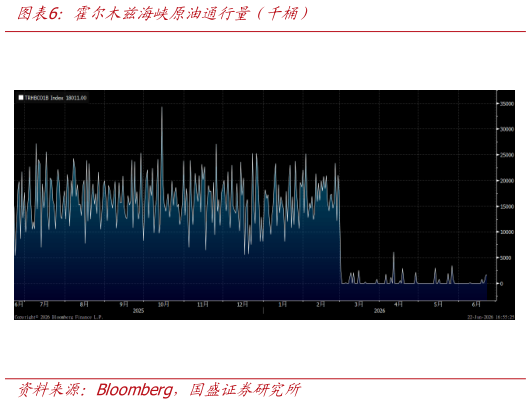Select the legend text 'TRHBCOIB Index 18011.00'
This screenshot has height=404, width=531.
(56, 98)
